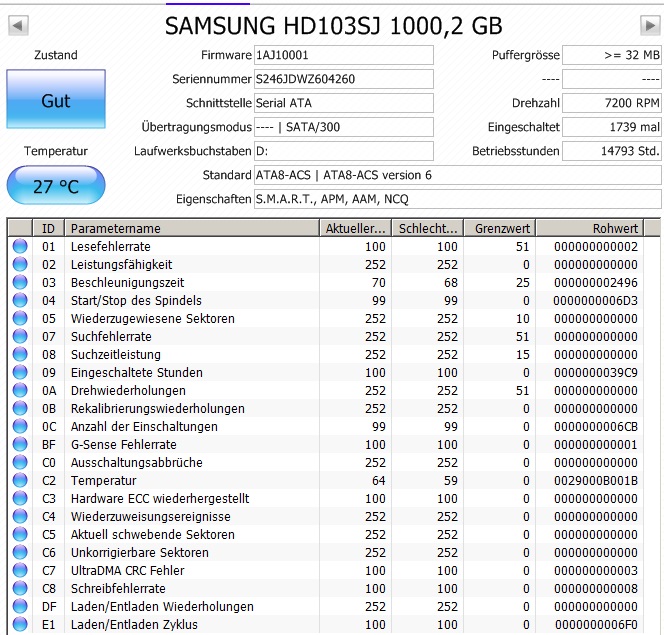Click status orb for G-Sense Fehlerrate
This screenshot has width=664, height=635.
click(20, 444)
